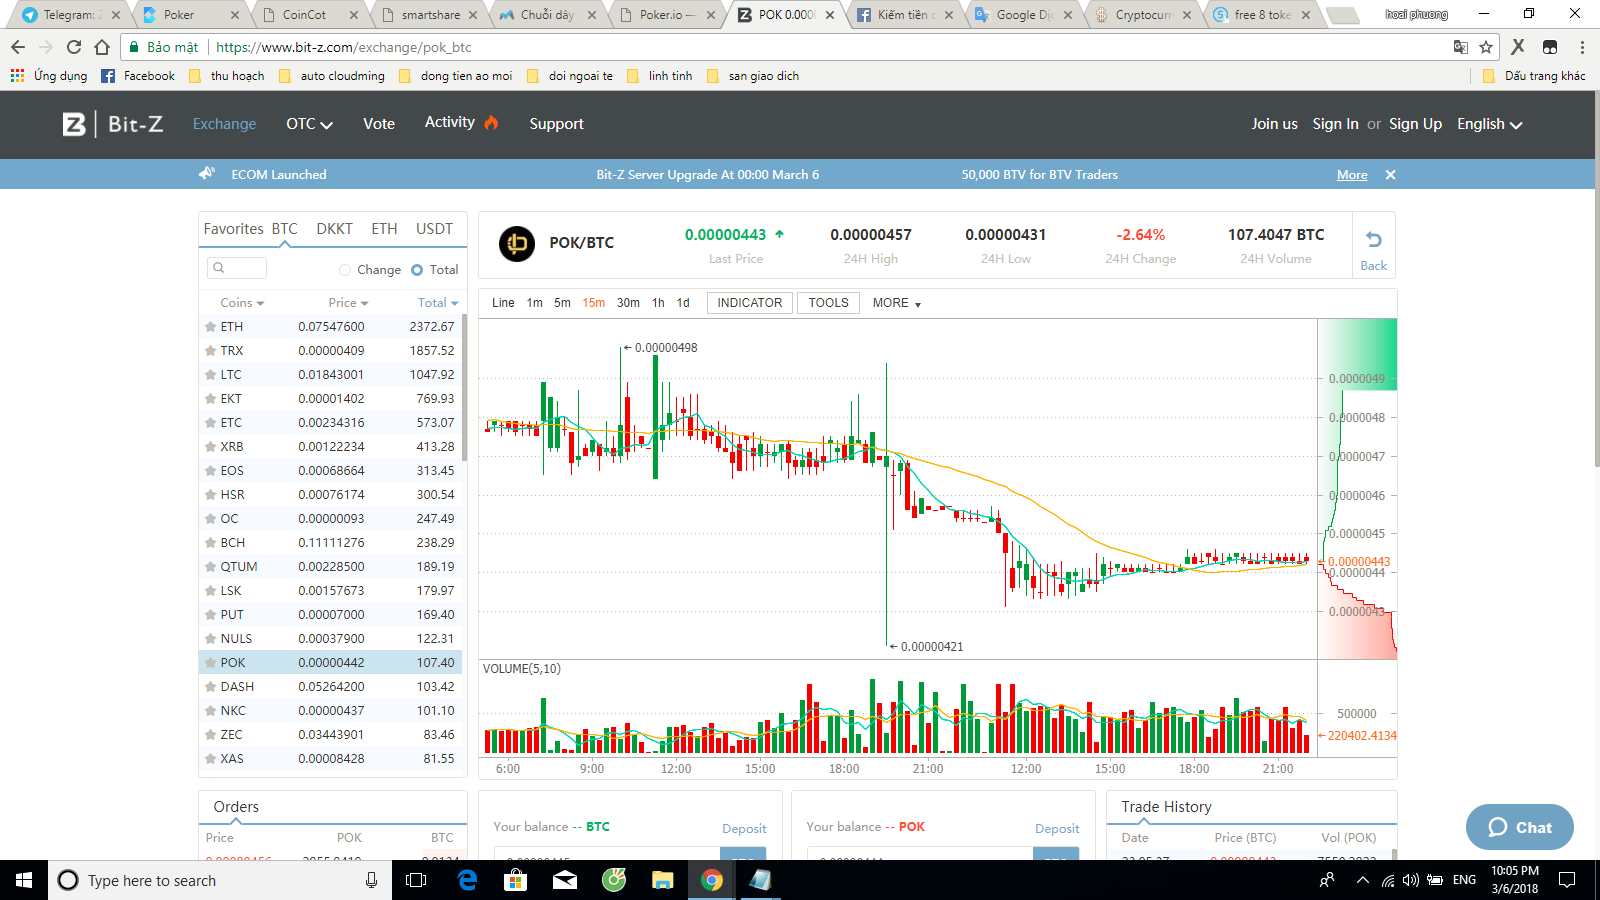Open the Vote page
This screenshot has width=1600, height=900.
click(x=379, y=124)
